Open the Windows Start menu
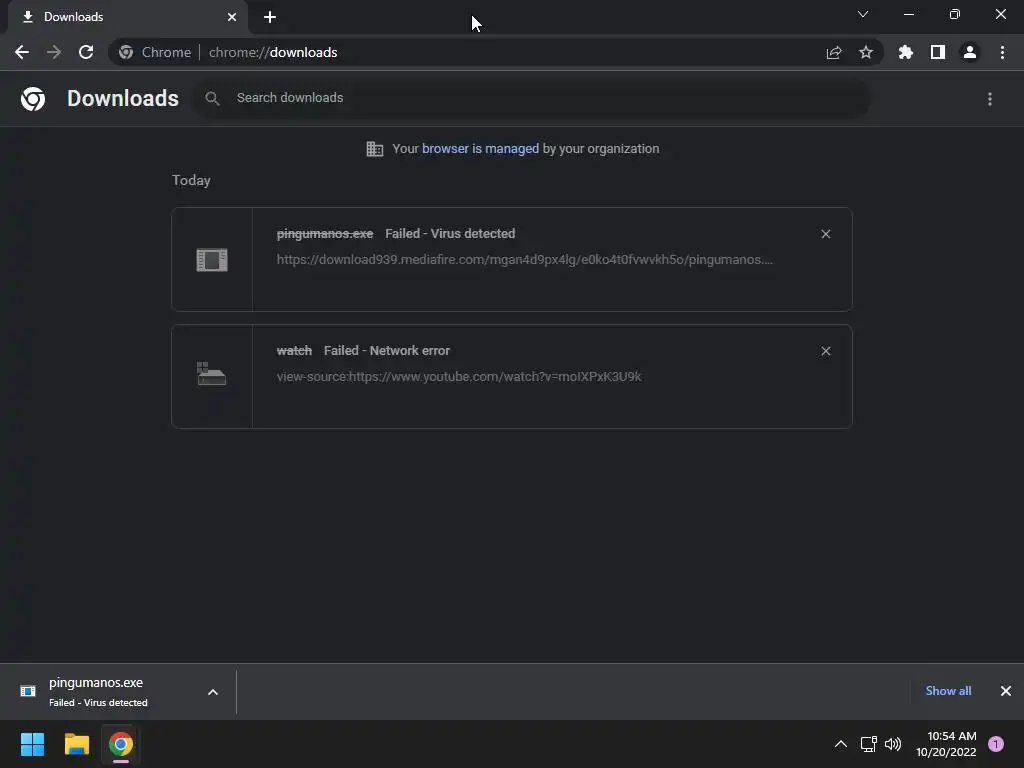This screenshot has height=768, width=1024. 32,744
